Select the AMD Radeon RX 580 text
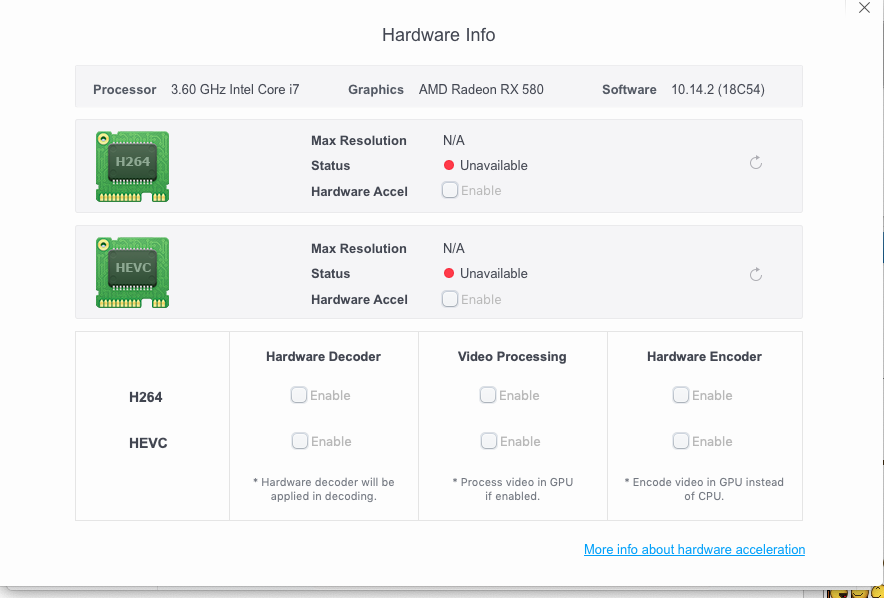The height and width of the screenshot is (598, 884). pos(481,90)
